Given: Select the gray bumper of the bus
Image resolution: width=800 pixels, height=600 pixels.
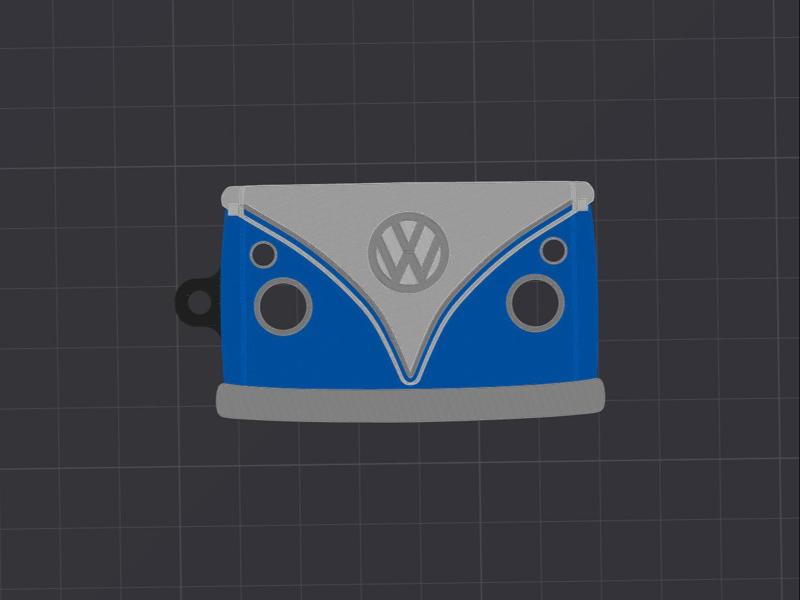Looking at the screenshot, I should [411, 402].
